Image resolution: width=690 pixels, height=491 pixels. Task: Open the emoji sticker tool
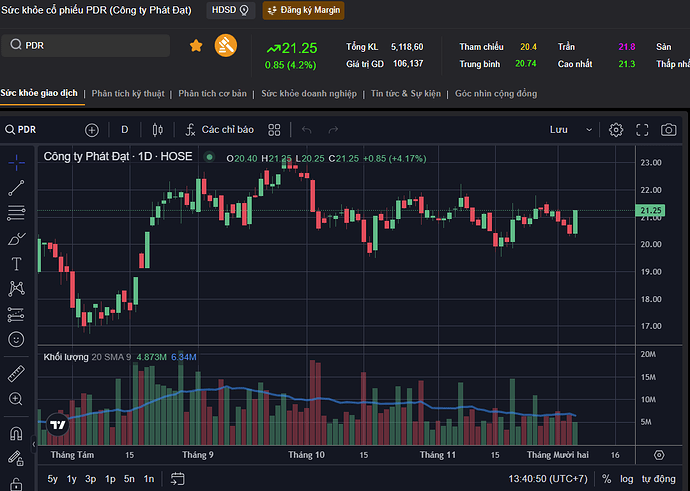tap(16, 339)
